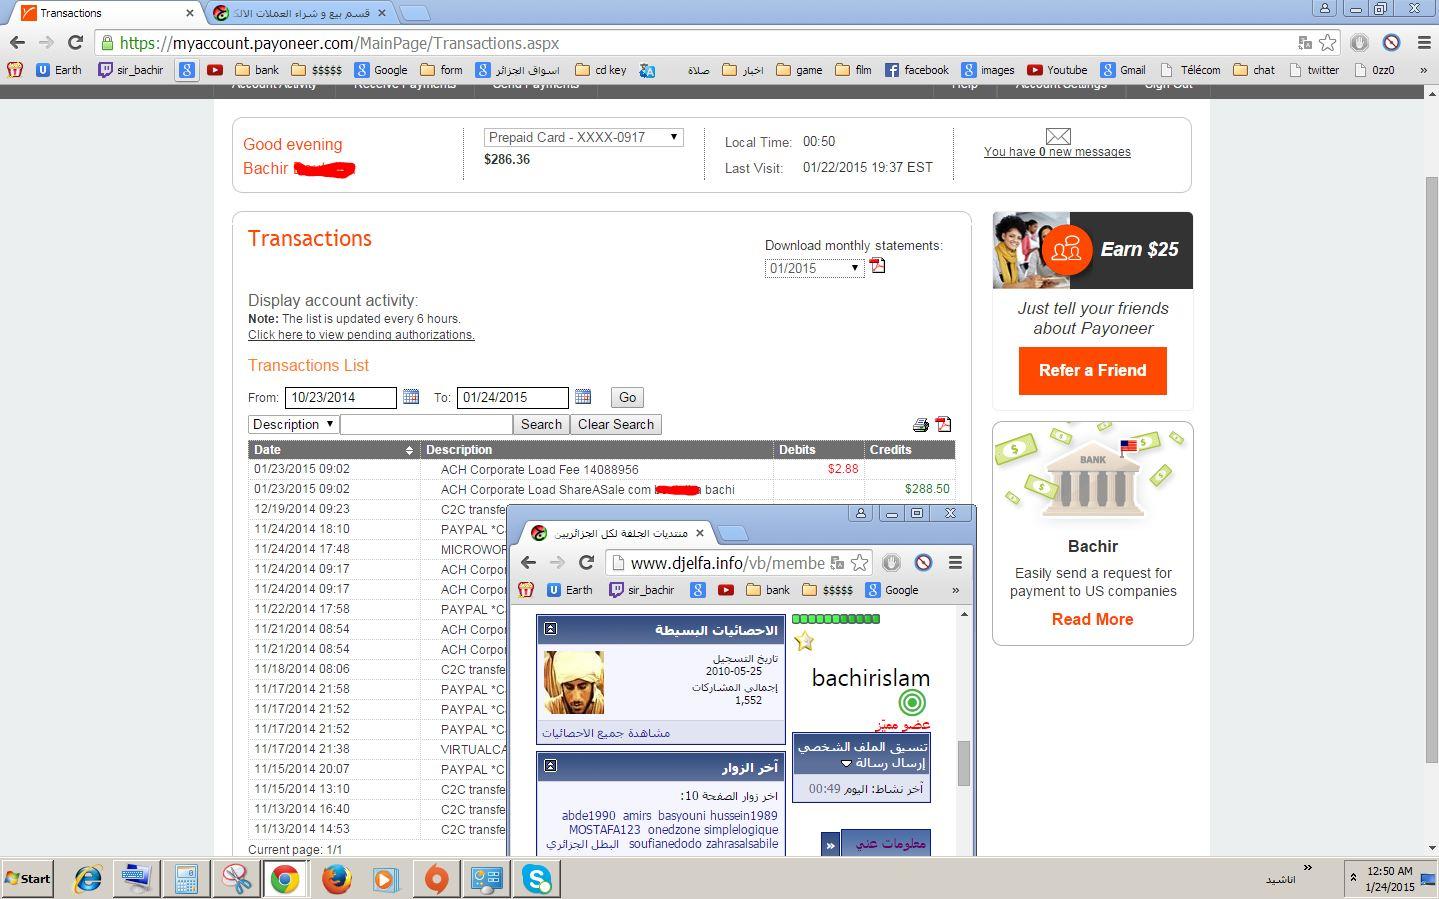Click the Start button

tap(28, 879)
